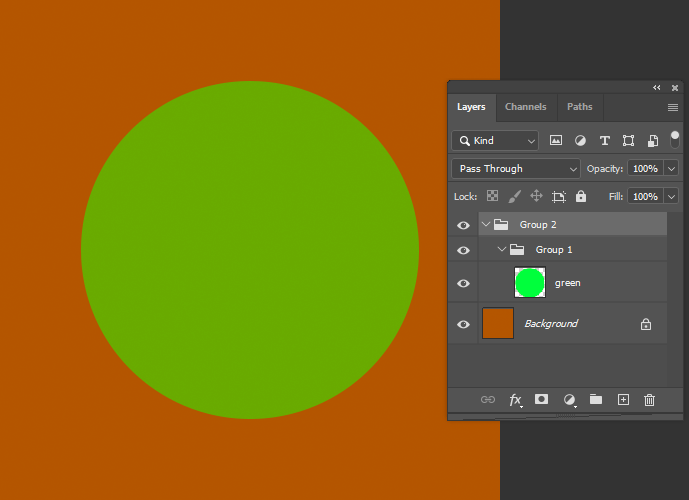Click the green circle on canvas
This screenshot has width=689, height=500.
pos(250,250)
